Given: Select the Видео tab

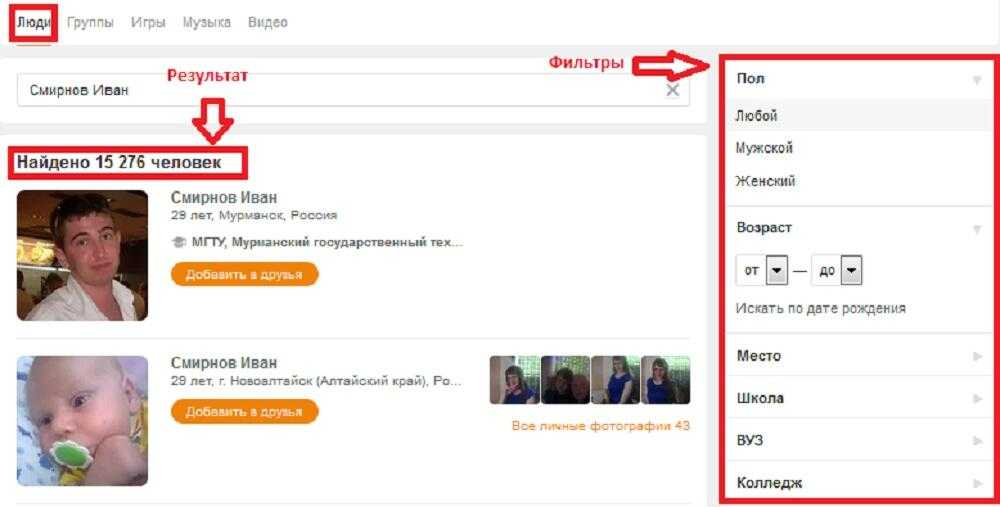Looking at the screenshot, I should (268, 22).
